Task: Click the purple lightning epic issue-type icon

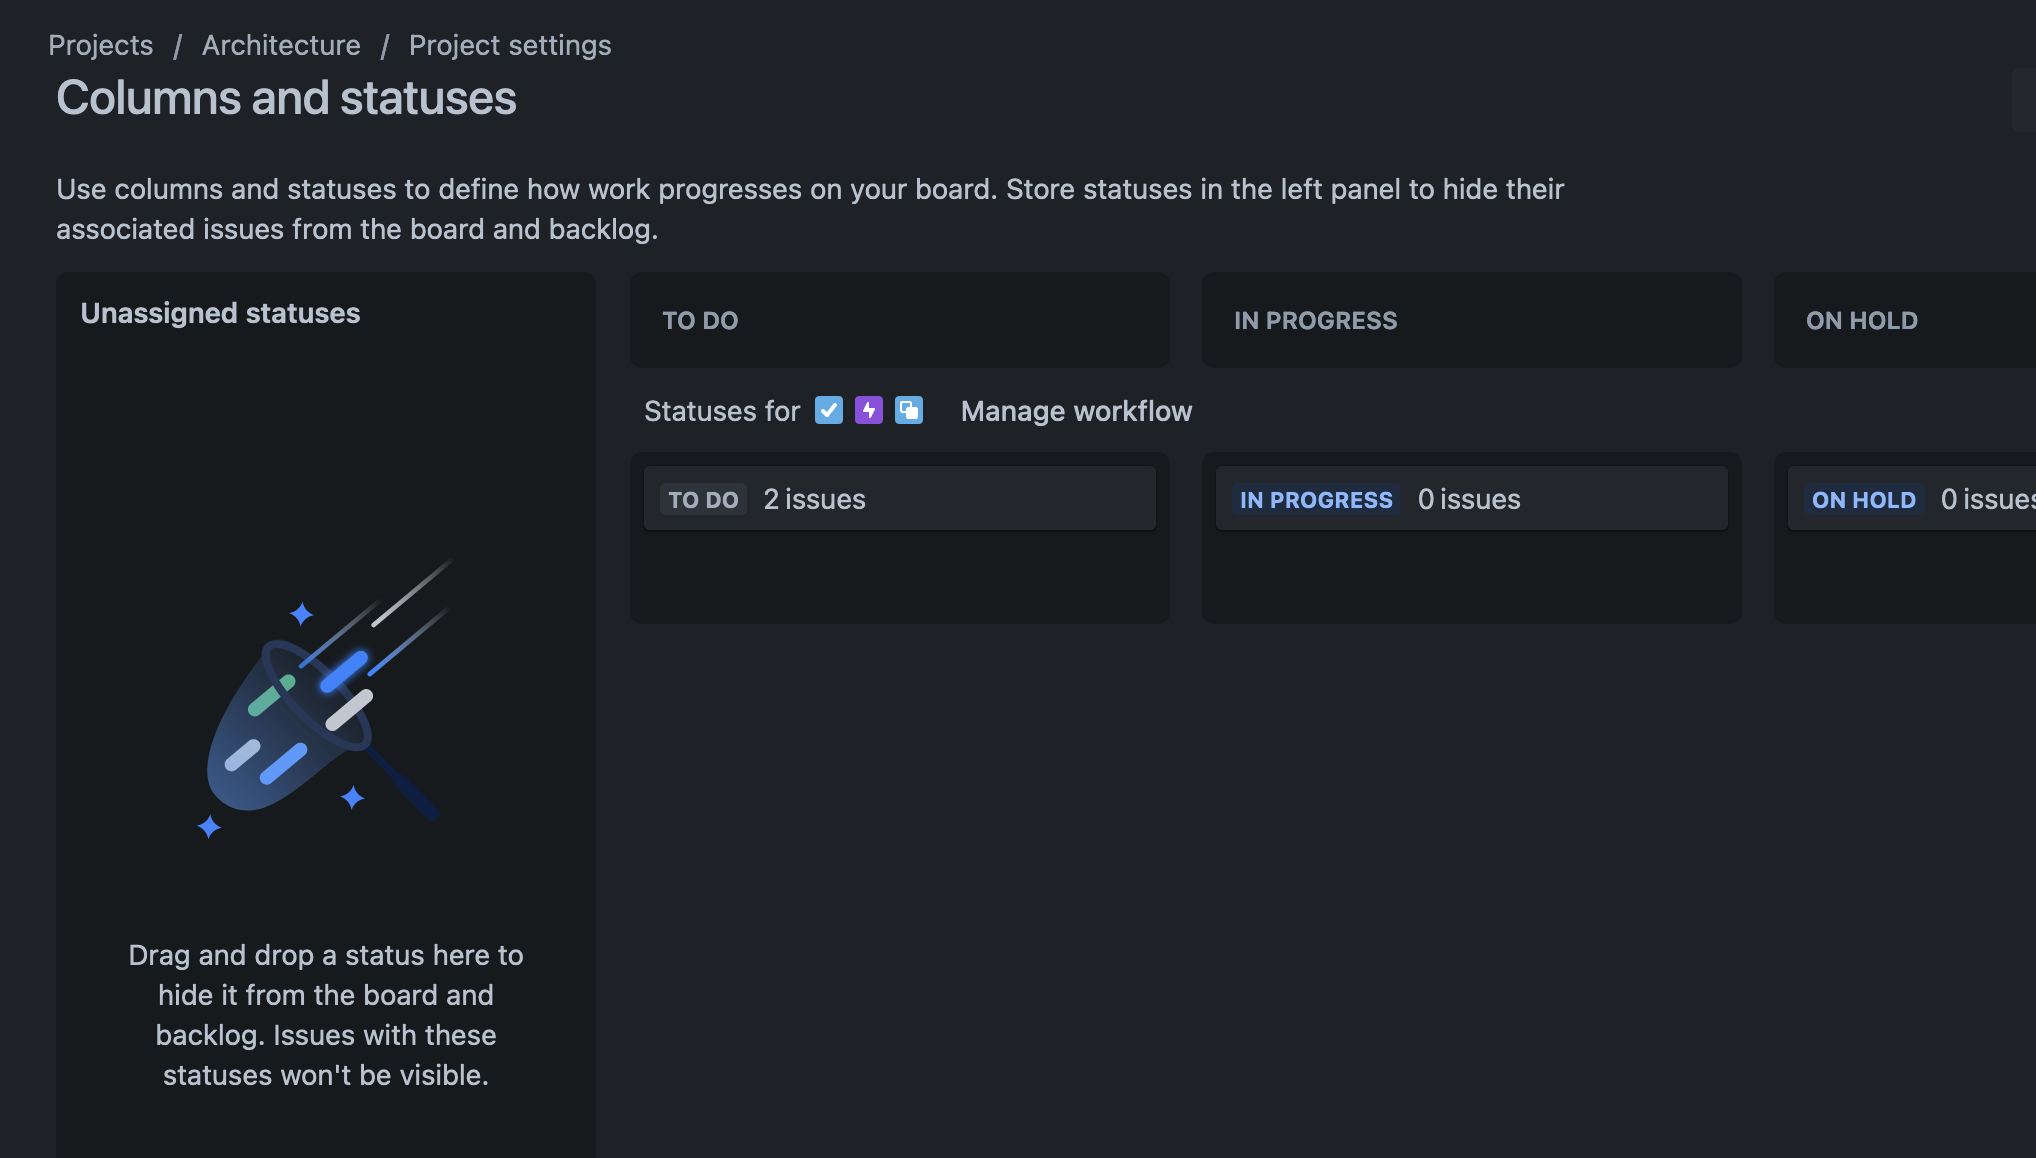Action: 869,410
